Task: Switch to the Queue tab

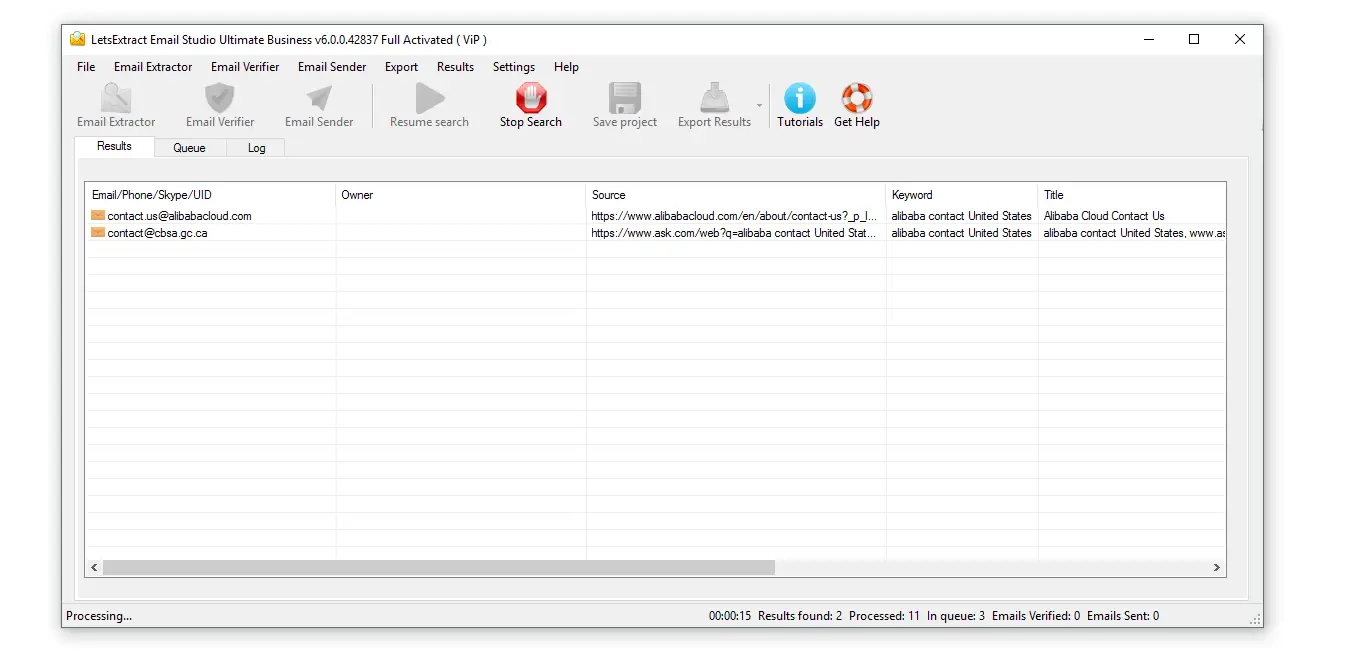Action: click(x=190, y=147)
